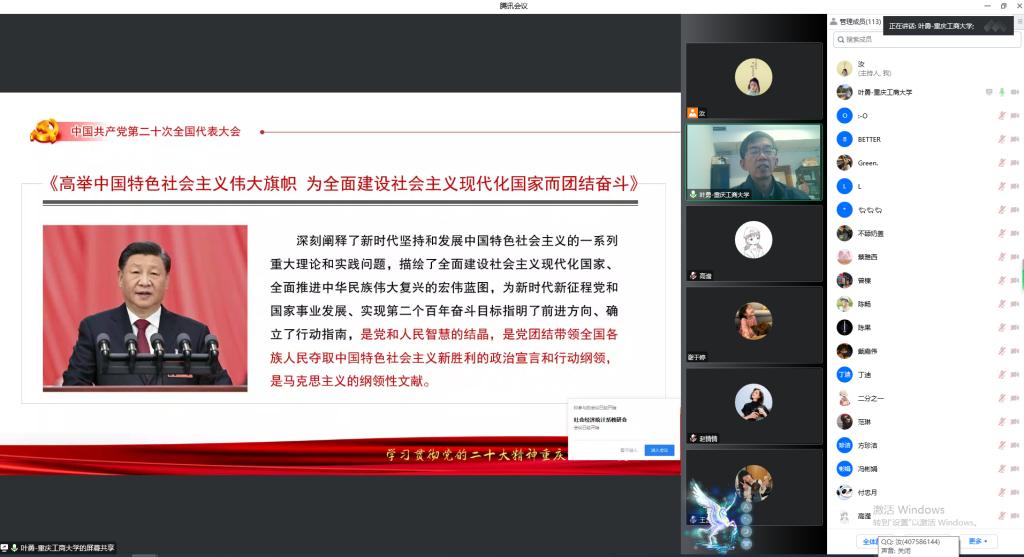Click inside the 搜索成员 search field
Viewport: 1024px width, 557px height.
pyautogui.click(x=920, y=40)
